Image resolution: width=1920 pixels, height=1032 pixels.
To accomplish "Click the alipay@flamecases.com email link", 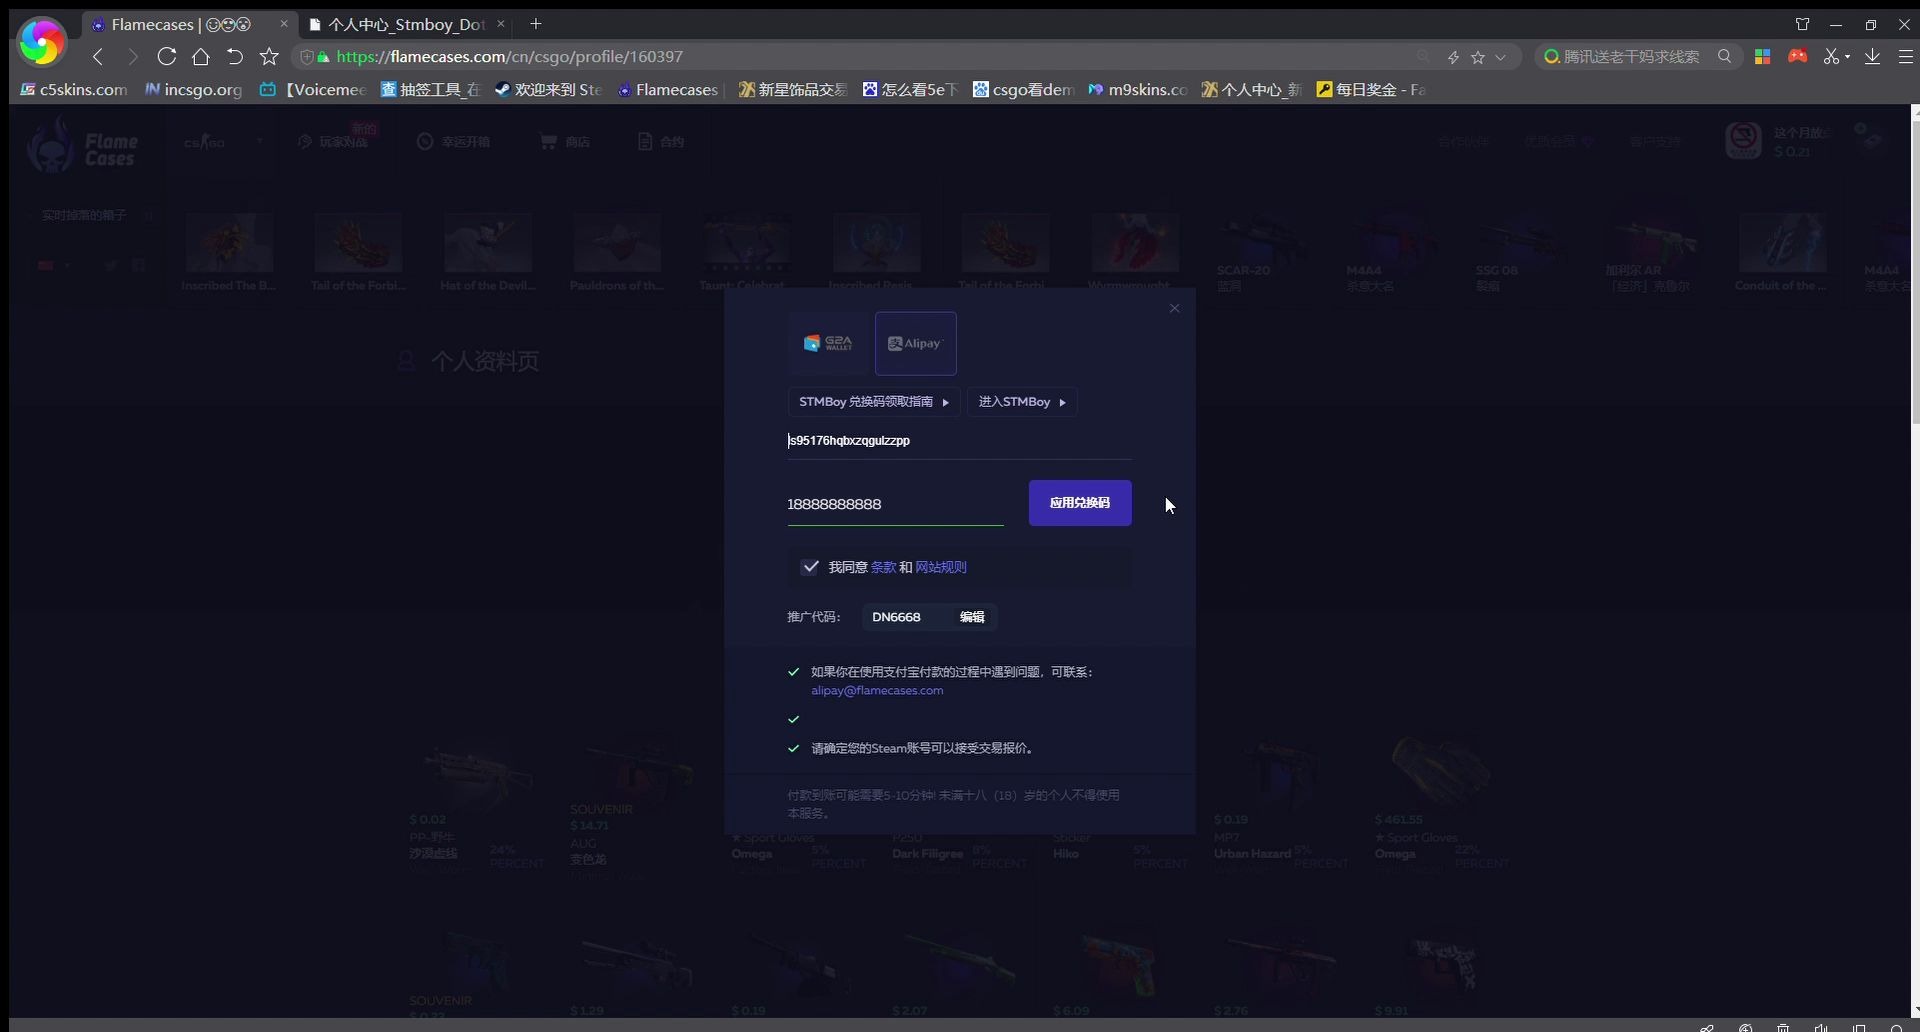I will [x=877, y=691].
